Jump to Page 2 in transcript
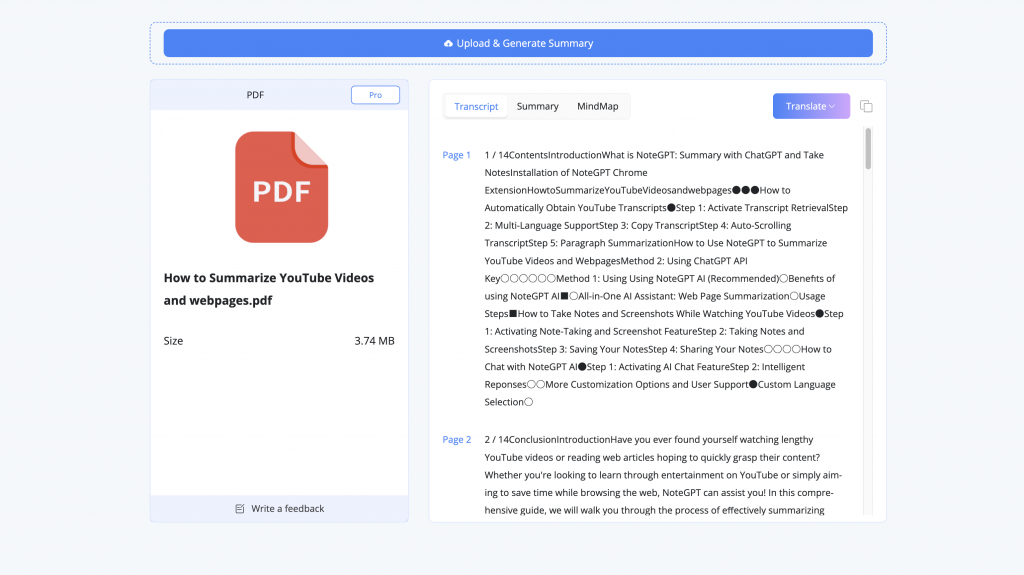The image size is (1024, 575). 456,440
